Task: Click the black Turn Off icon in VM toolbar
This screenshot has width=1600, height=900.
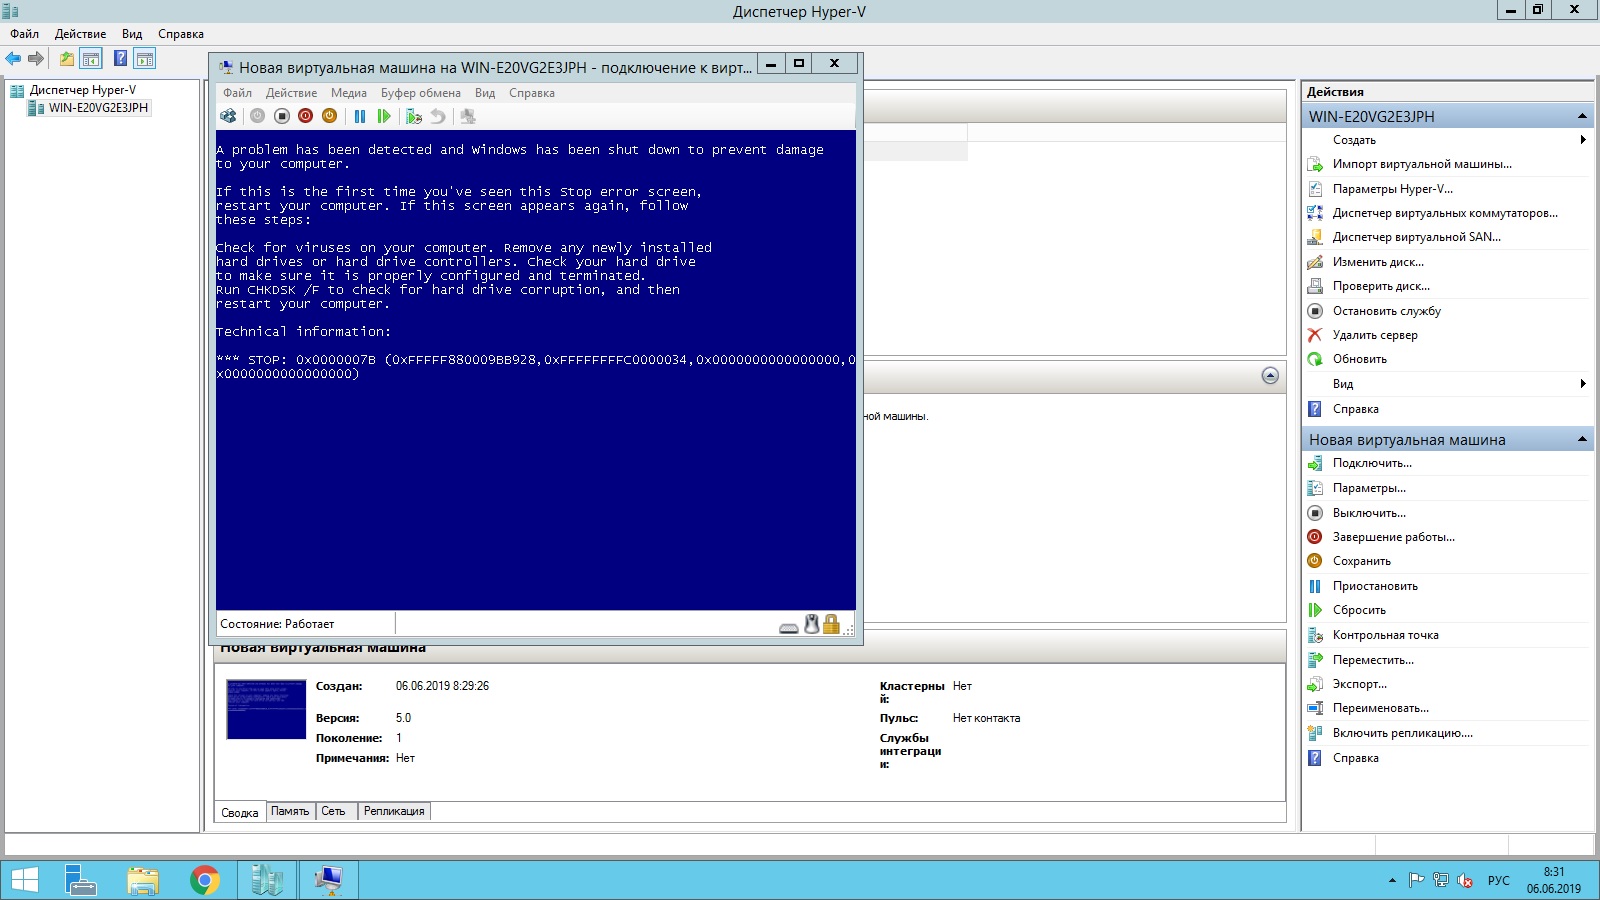Action: [282, 116]
